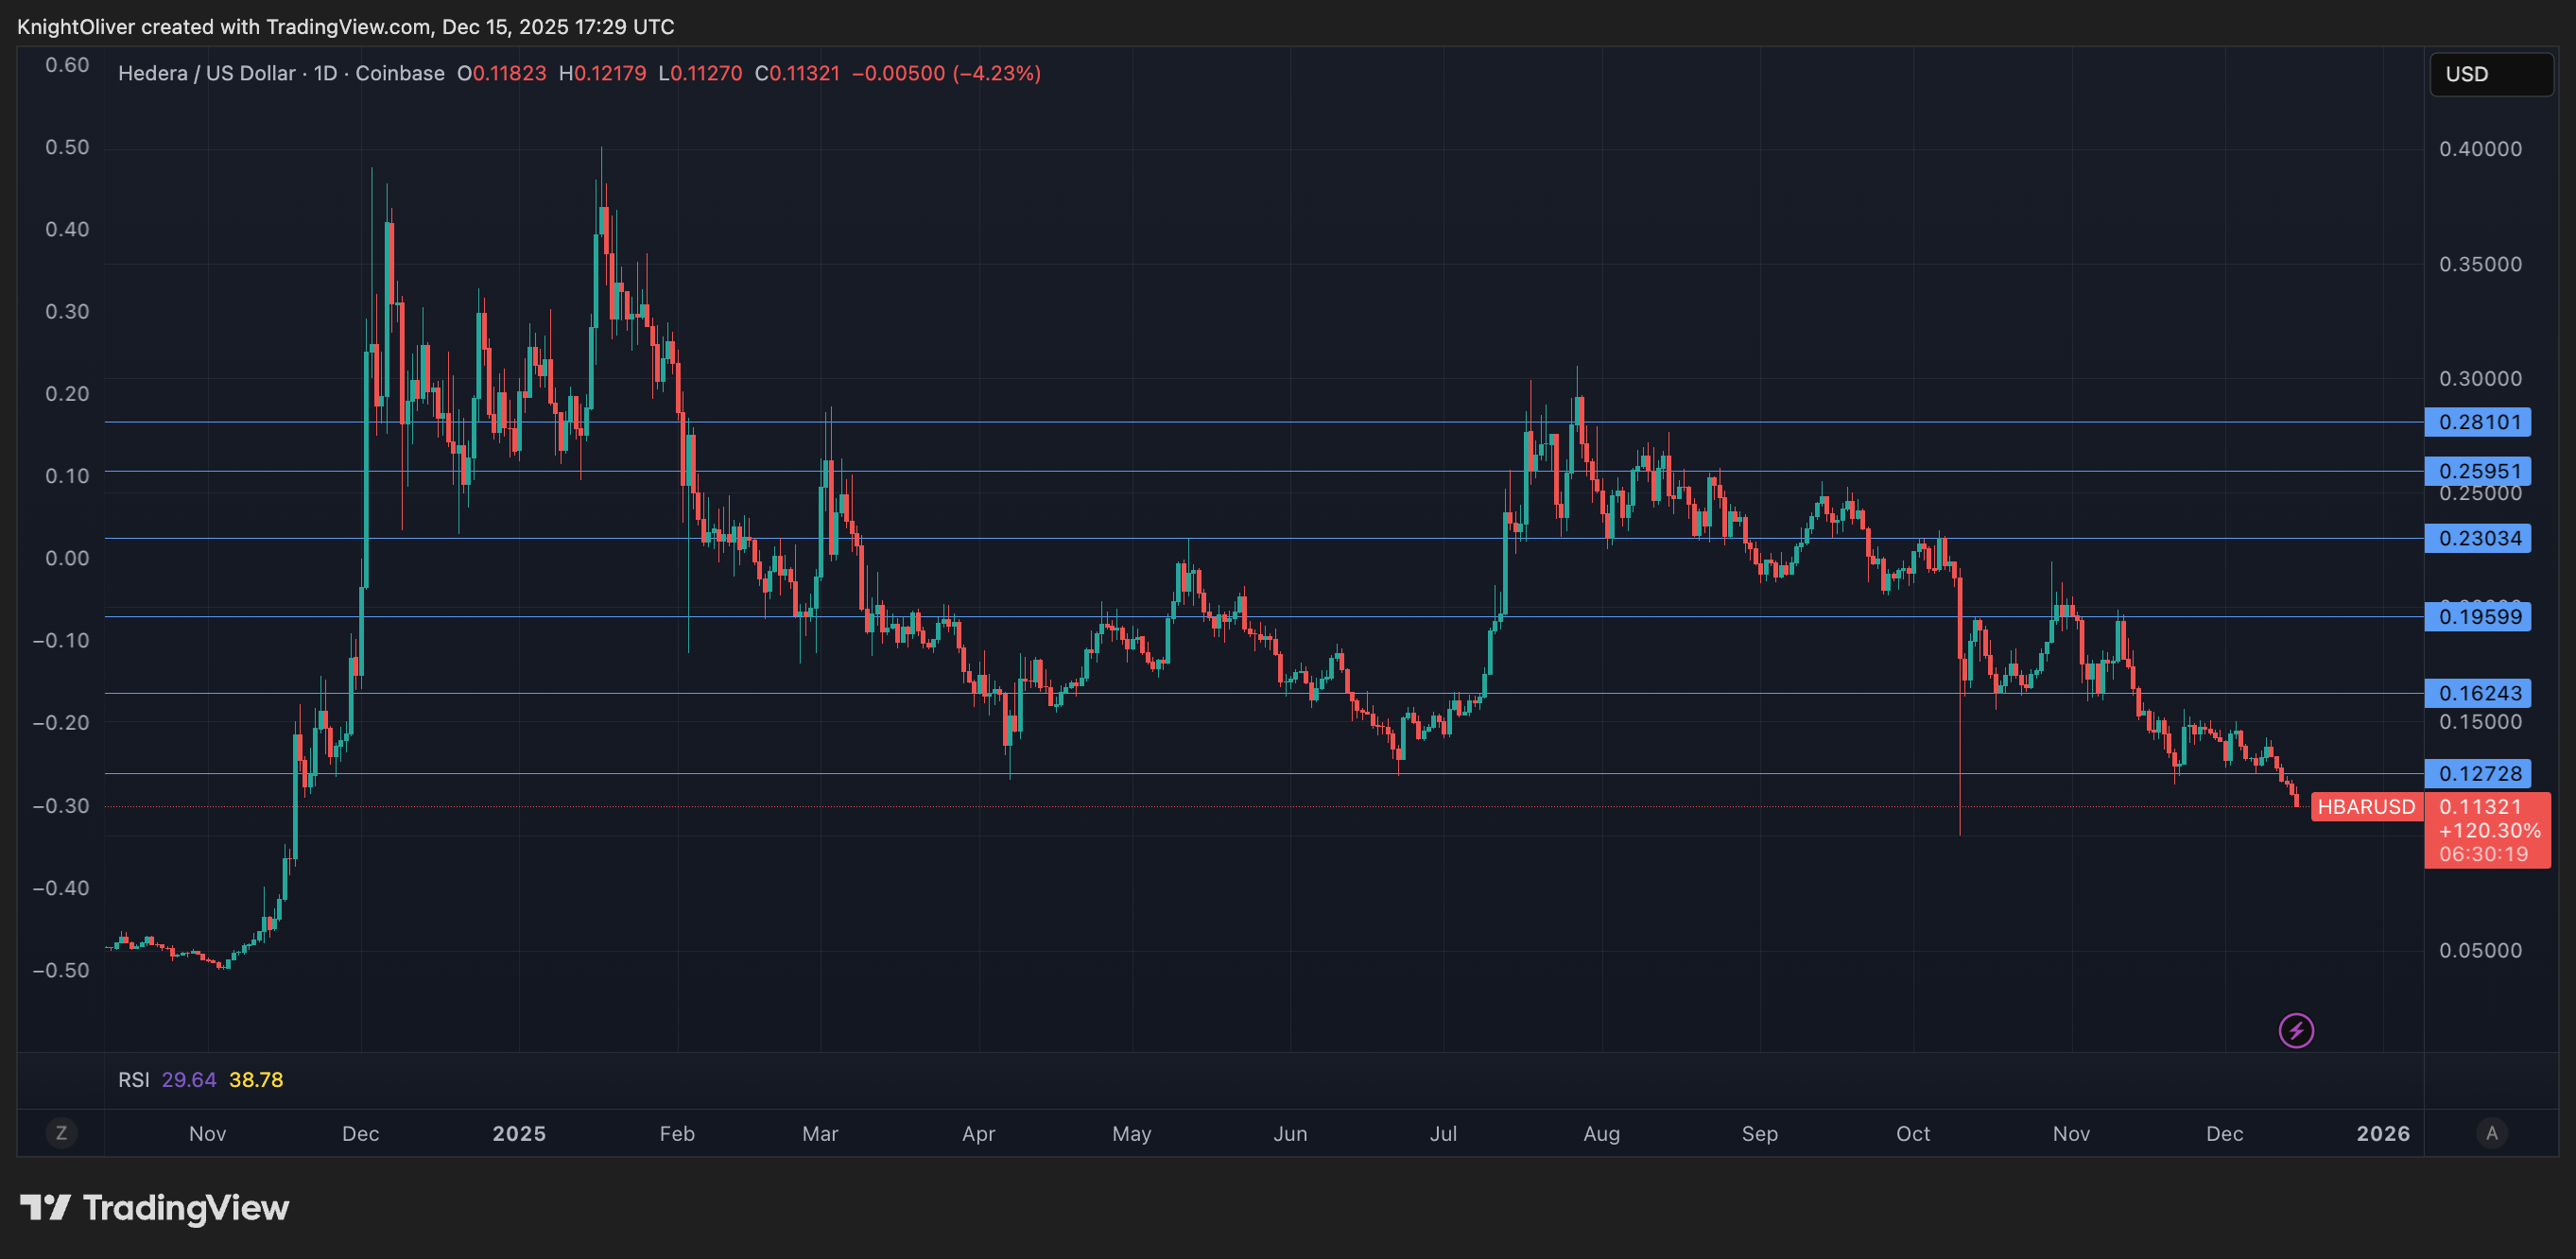Click the TradingView logo
2576x1259 pixels.
(x=155, y=1208)
